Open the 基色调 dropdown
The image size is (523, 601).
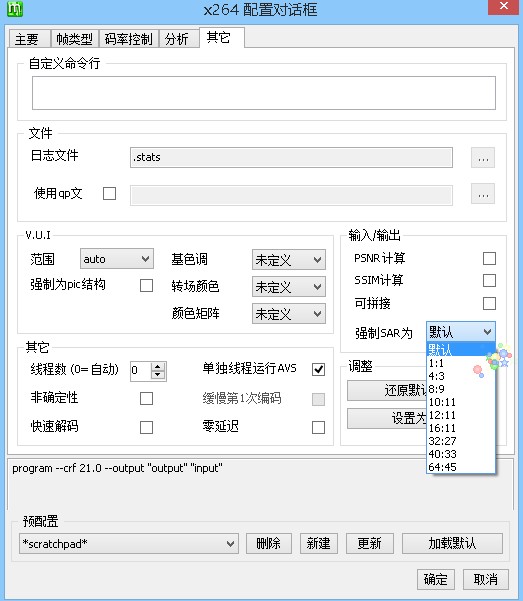[289, 260]
